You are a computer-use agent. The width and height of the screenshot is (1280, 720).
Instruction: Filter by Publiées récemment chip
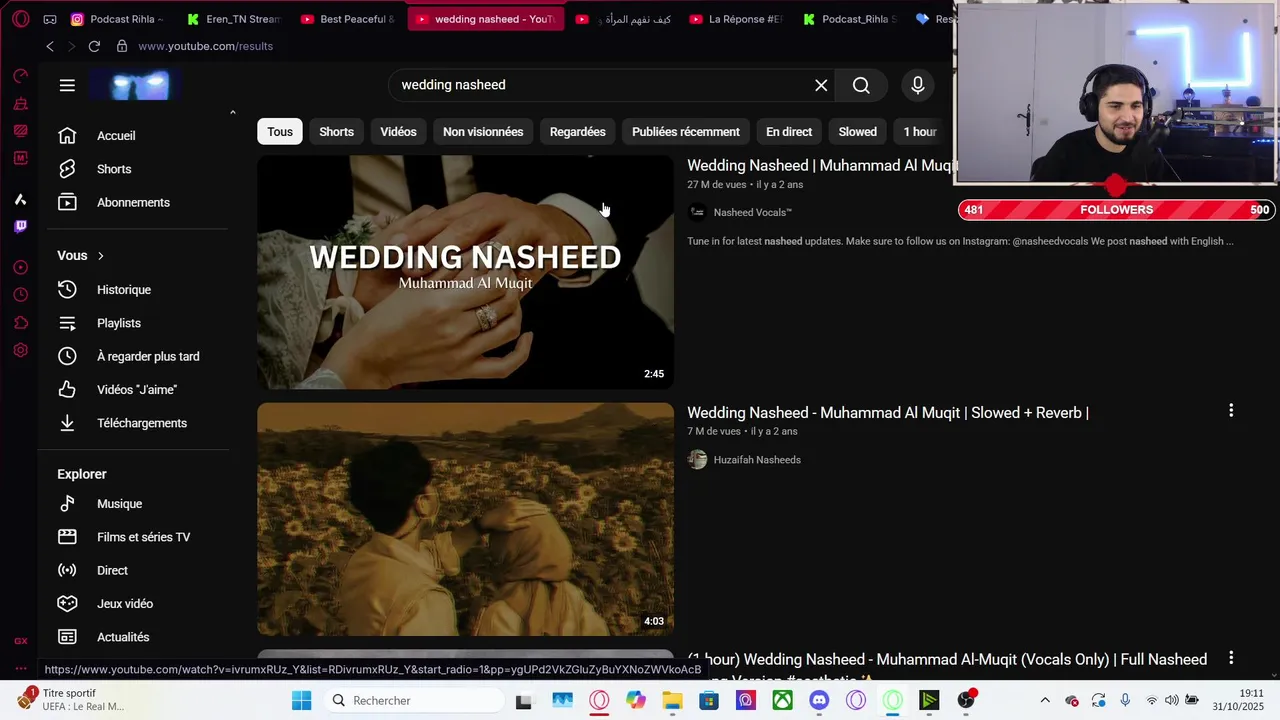click(686, 132)
